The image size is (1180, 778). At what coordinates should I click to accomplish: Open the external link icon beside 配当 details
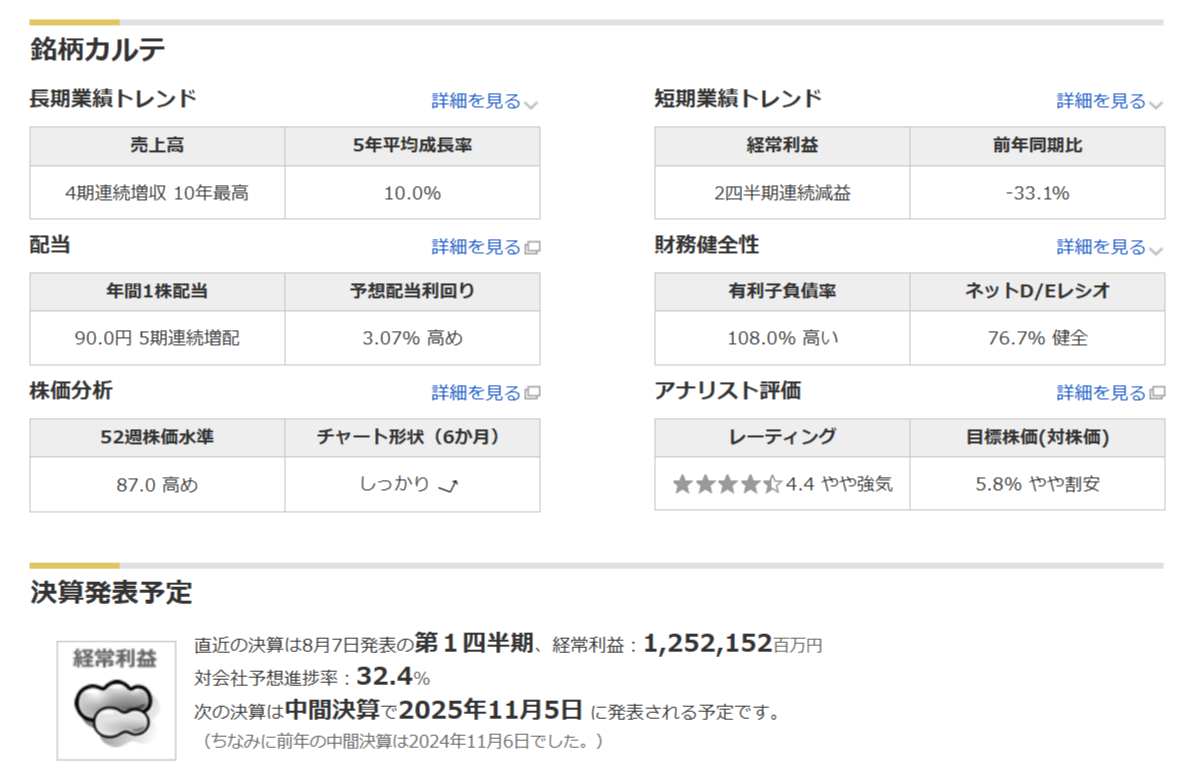pyautogui.click(x=532, y=248)
